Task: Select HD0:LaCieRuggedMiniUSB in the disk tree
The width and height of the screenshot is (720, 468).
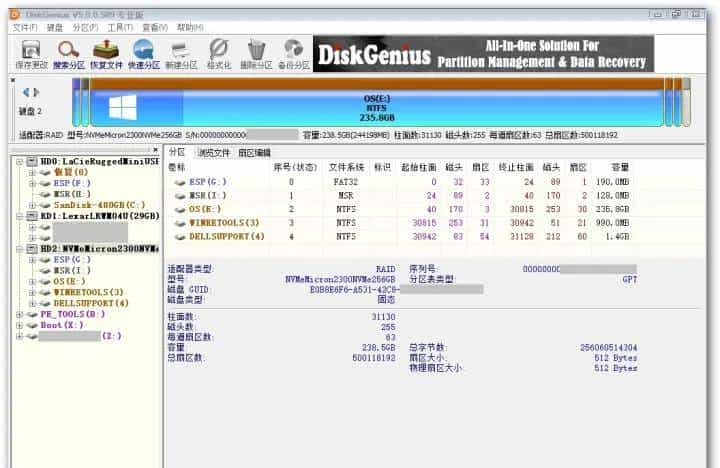Action: pyautogui.click(x=99, y=161)
